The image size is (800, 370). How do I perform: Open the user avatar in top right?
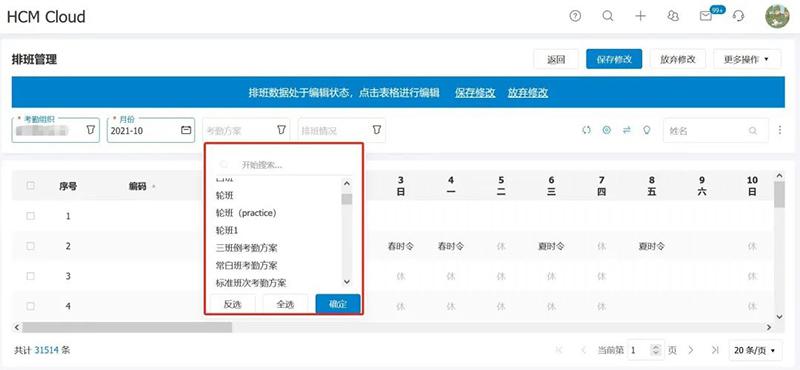coord(777,16)
